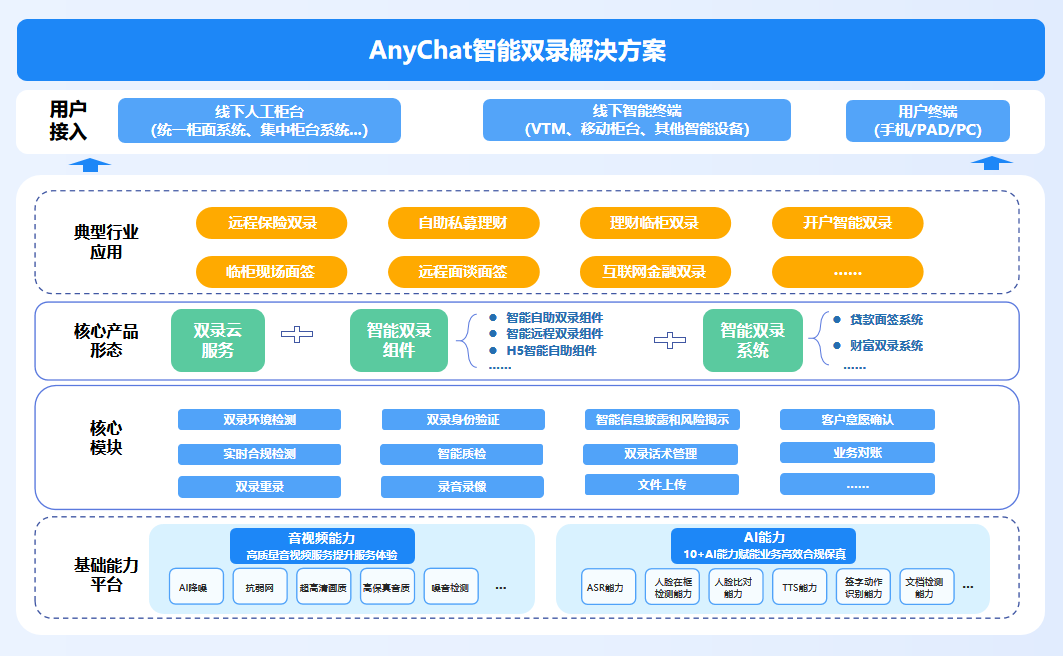
Task: Click the 核心产品形态 section label
Action: point(106,340)
